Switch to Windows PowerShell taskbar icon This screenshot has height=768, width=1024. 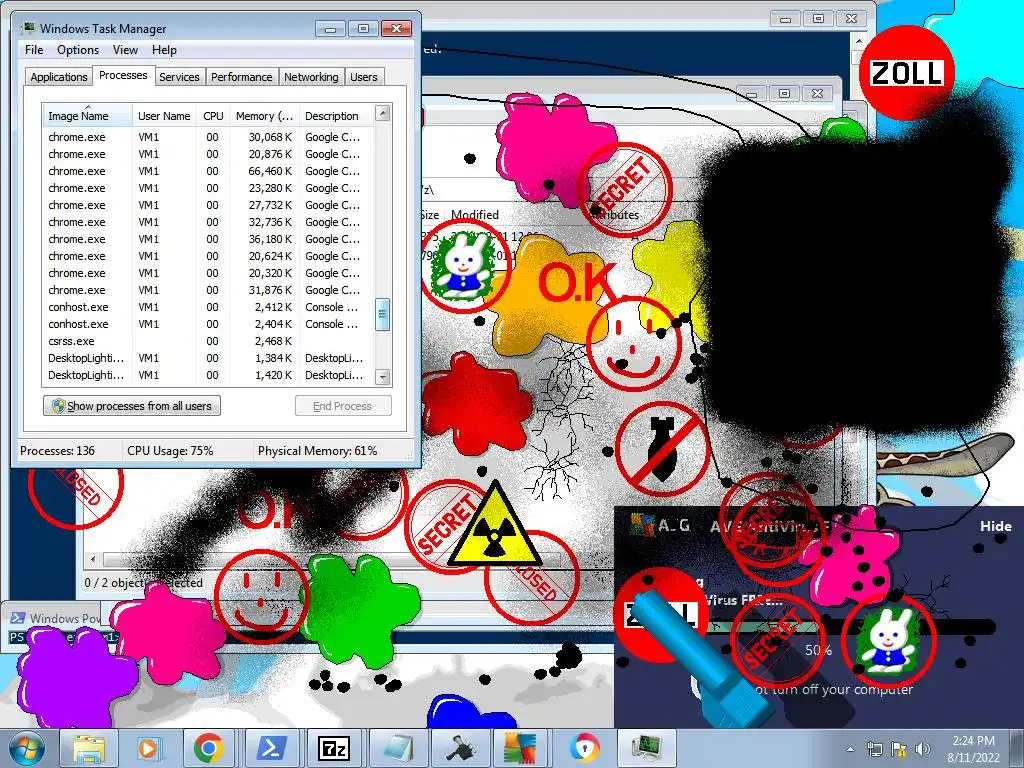272,748
